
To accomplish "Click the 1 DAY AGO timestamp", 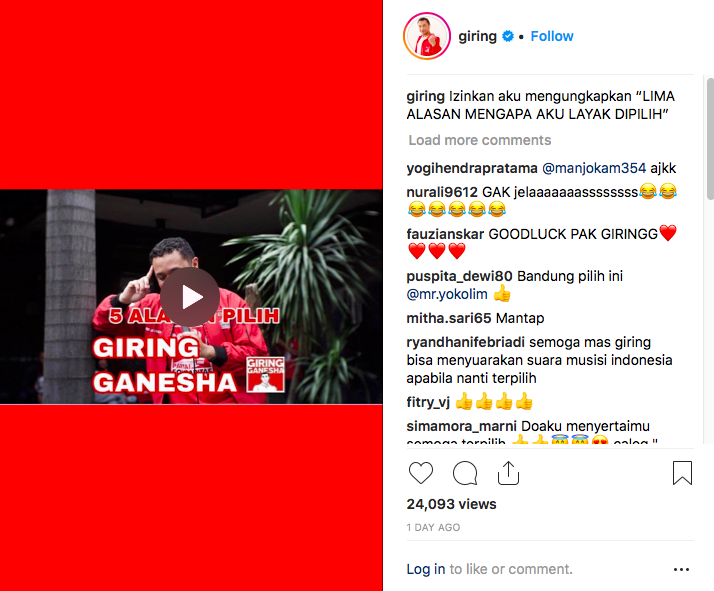I will [x=433, y=527].
